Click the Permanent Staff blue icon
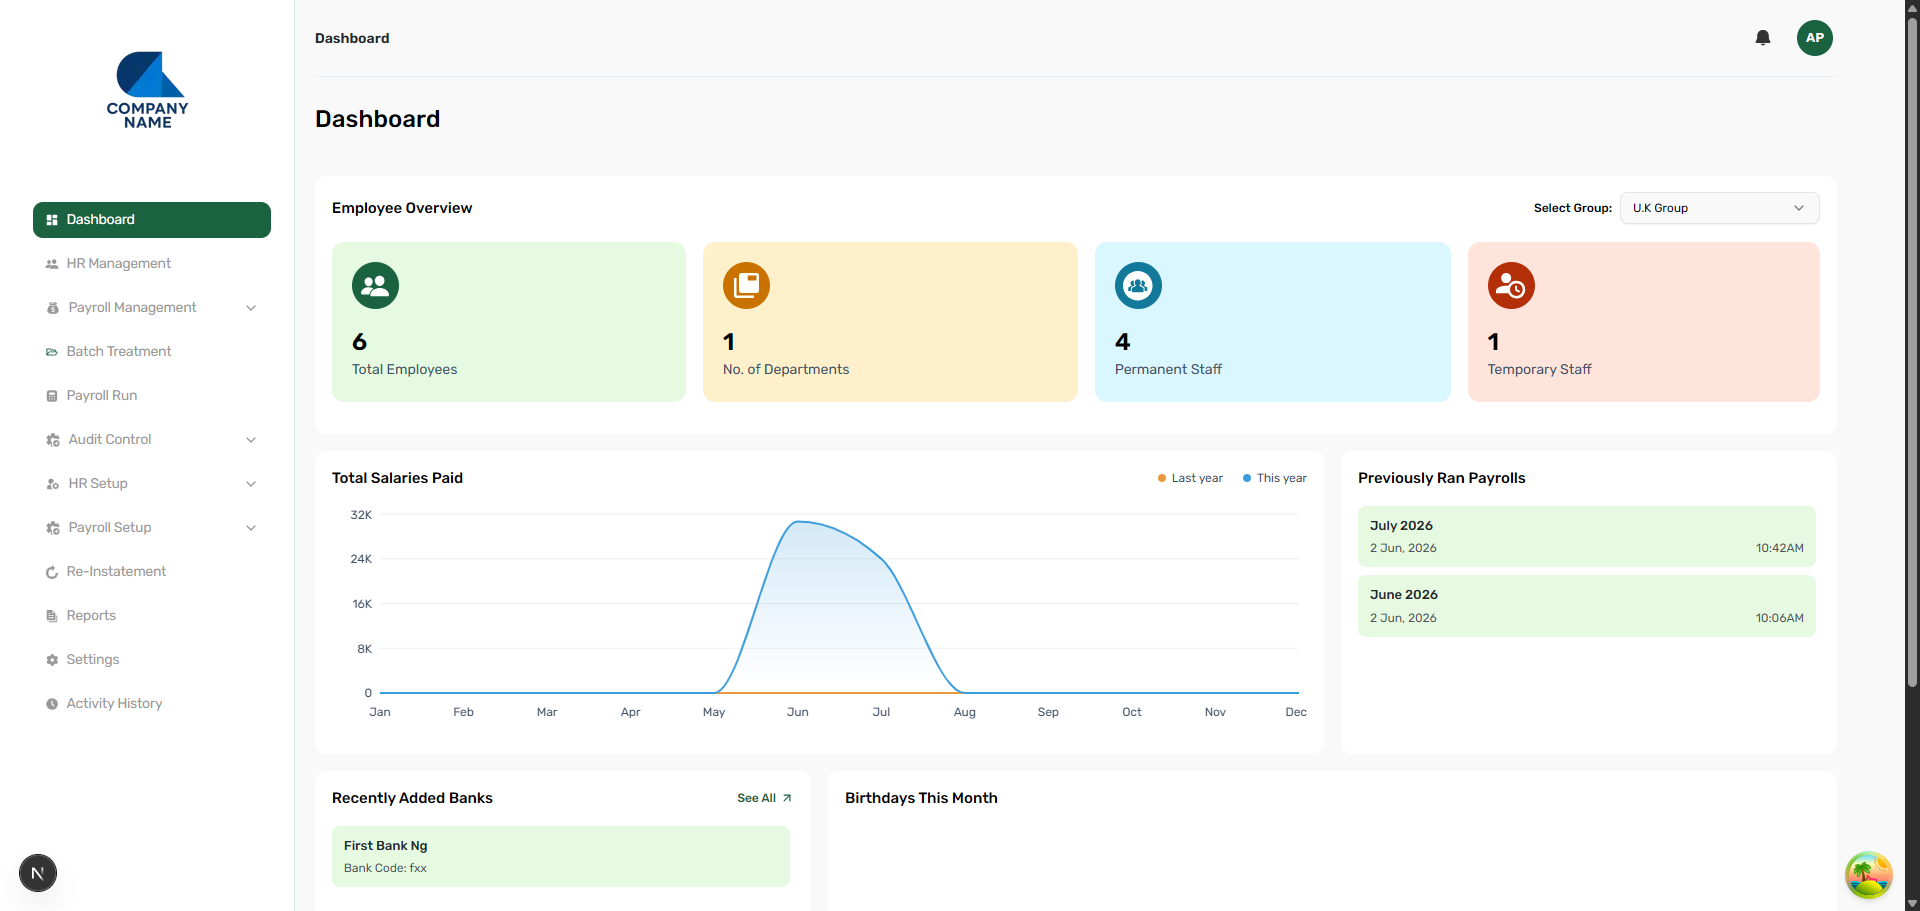Screen dimensions: 1920x911 (1138, 286)
